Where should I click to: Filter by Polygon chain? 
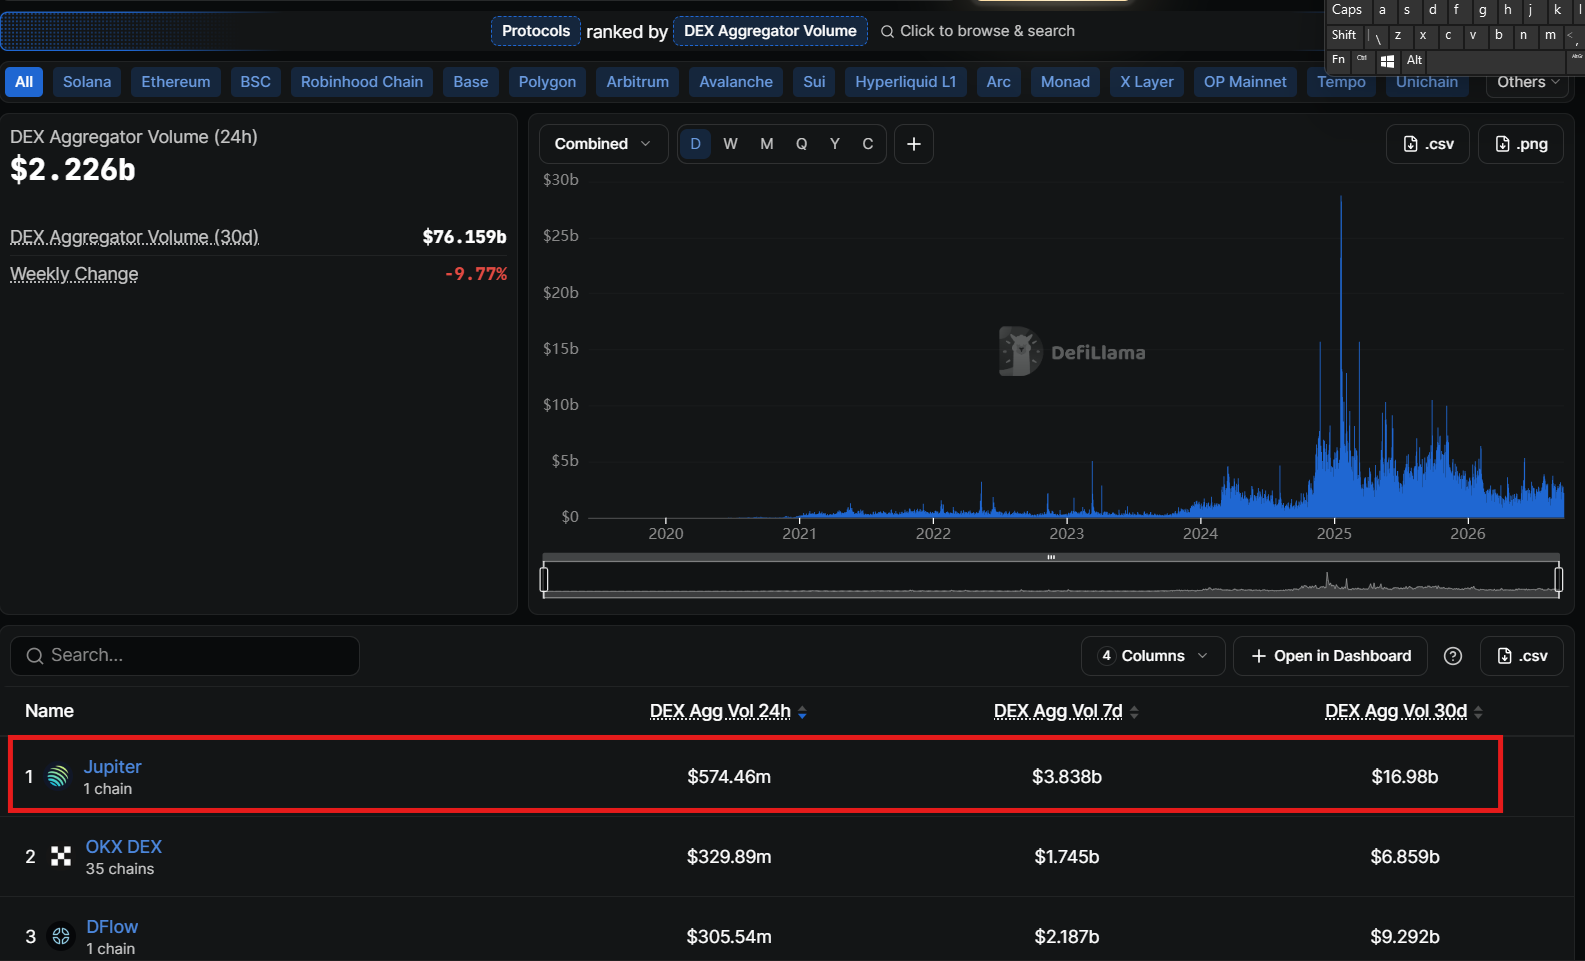547,82
